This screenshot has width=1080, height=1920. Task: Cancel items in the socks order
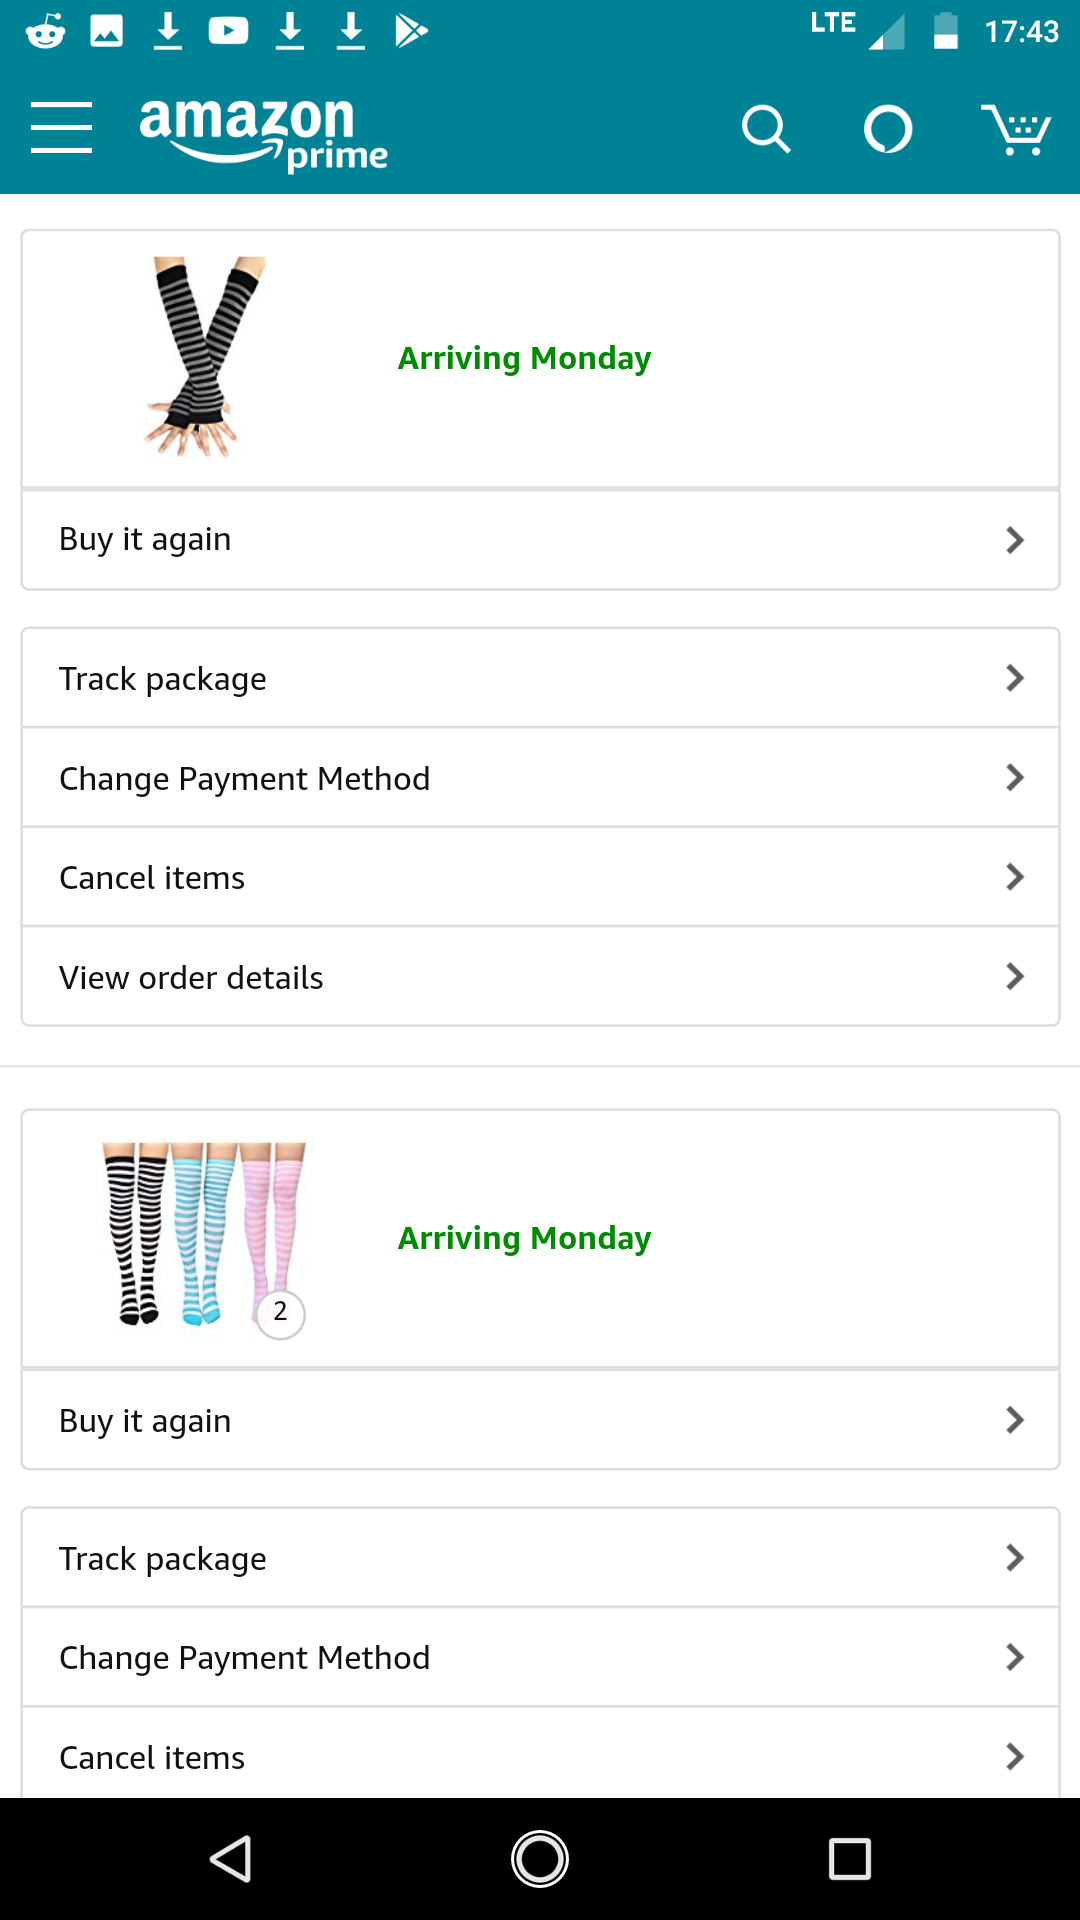pyautogui.click(x=540, y=1756)
